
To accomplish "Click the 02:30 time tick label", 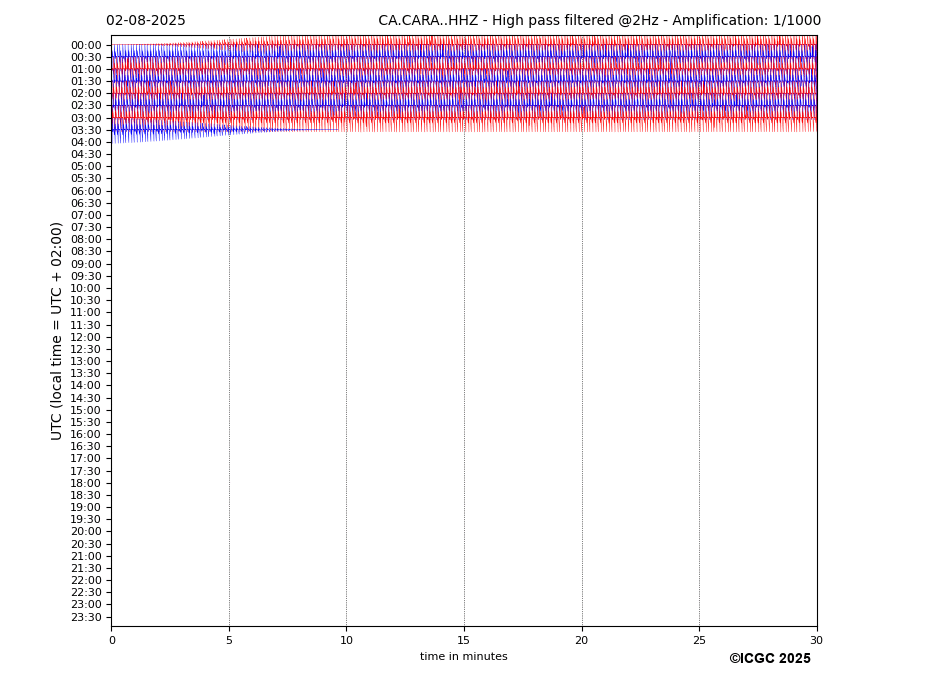I will click(x=86, y=106).
